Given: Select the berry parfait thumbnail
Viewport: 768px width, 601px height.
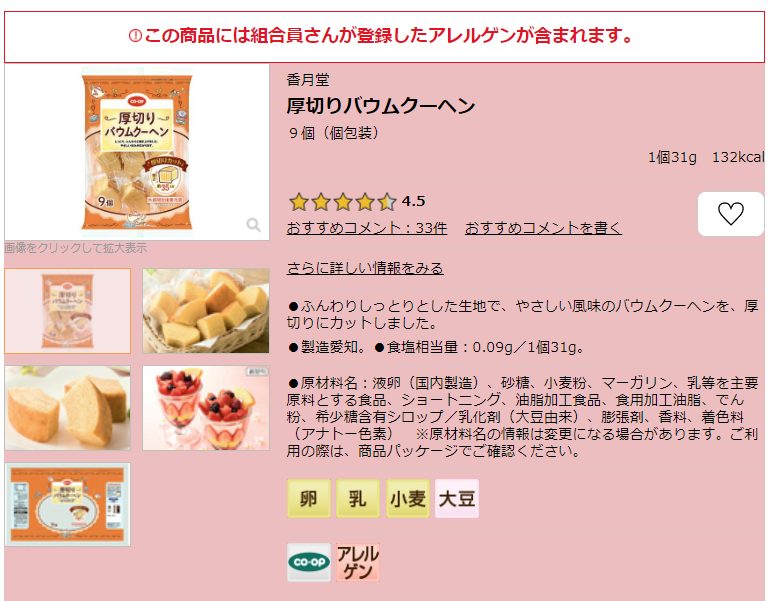Looking at the screenshot, I should (206, 408).
